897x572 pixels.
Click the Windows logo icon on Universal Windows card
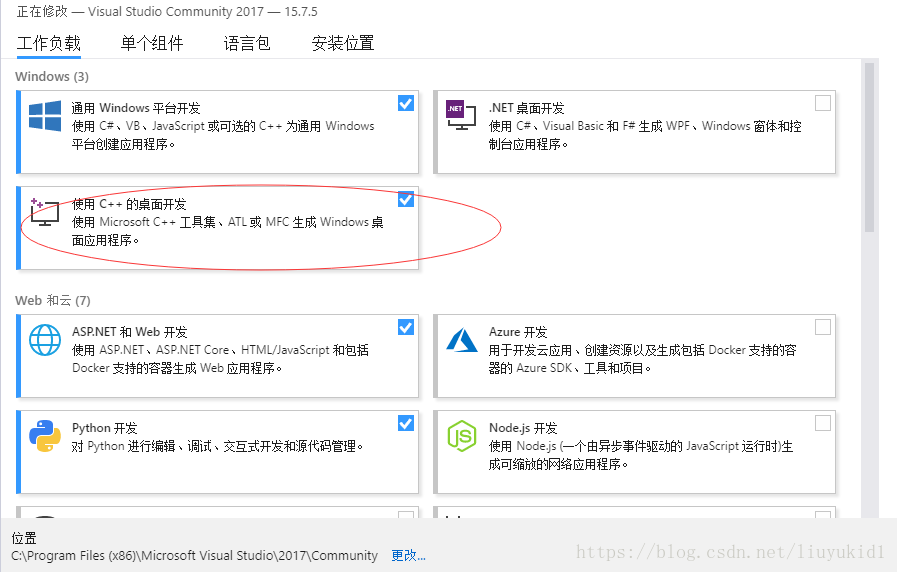coord(45,116)
